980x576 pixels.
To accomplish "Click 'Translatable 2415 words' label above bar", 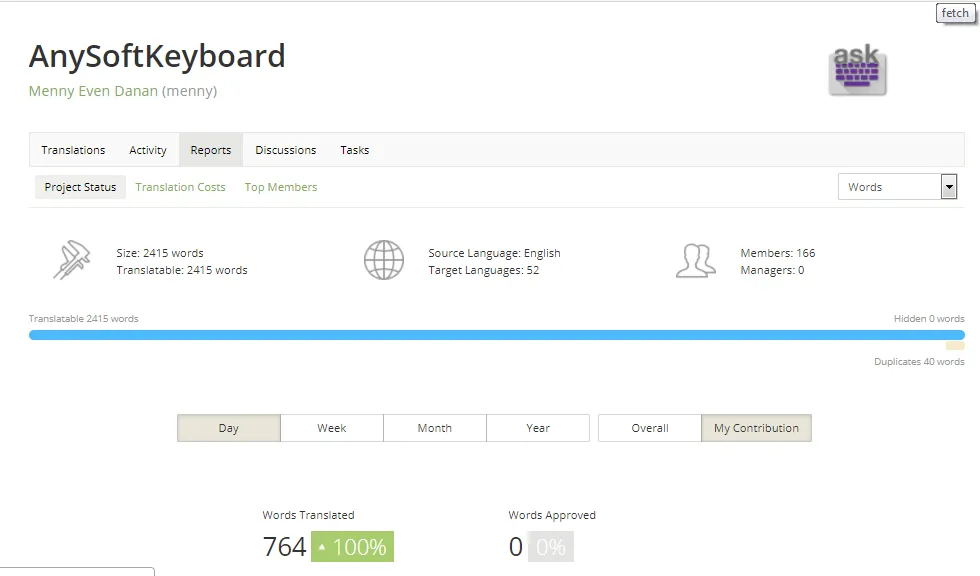I will [84, 319].
